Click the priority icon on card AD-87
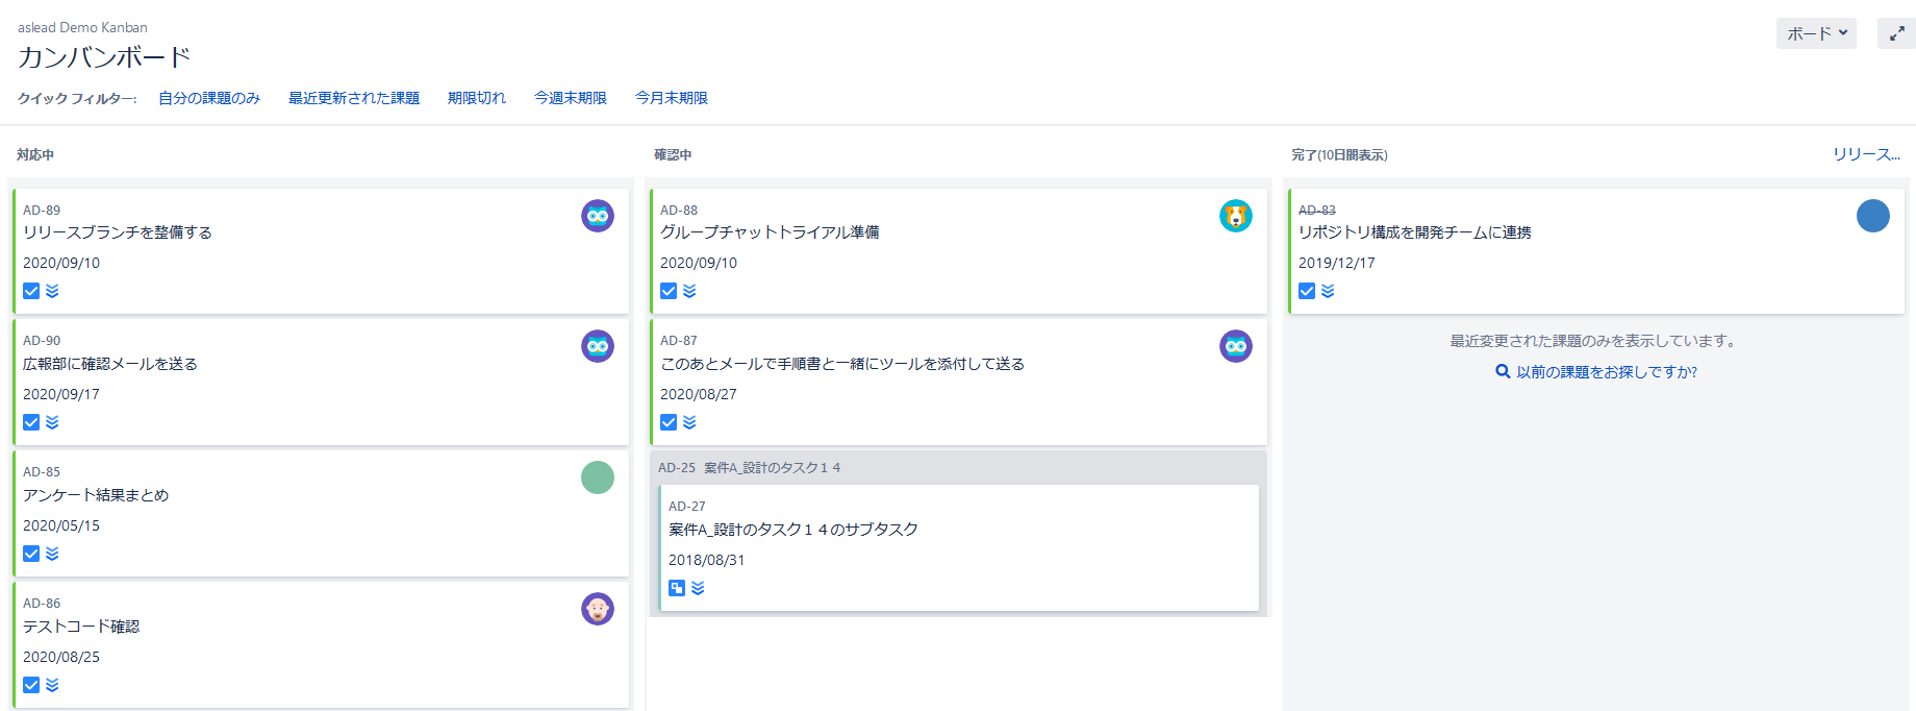The height and width of the screenshot is (711, 1916). [690, 423]
